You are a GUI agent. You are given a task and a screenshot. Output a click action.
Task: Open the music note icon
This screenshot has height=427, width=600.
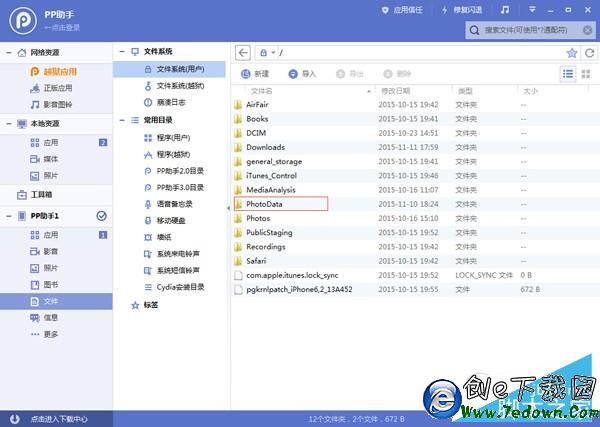505,10
